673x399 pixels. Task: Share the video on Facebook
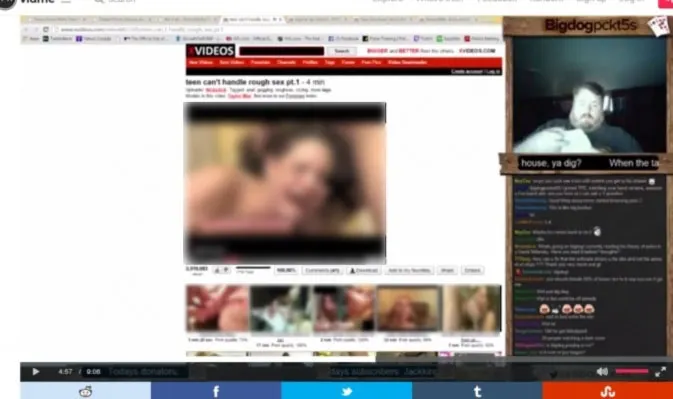click(x=216, y=391)
